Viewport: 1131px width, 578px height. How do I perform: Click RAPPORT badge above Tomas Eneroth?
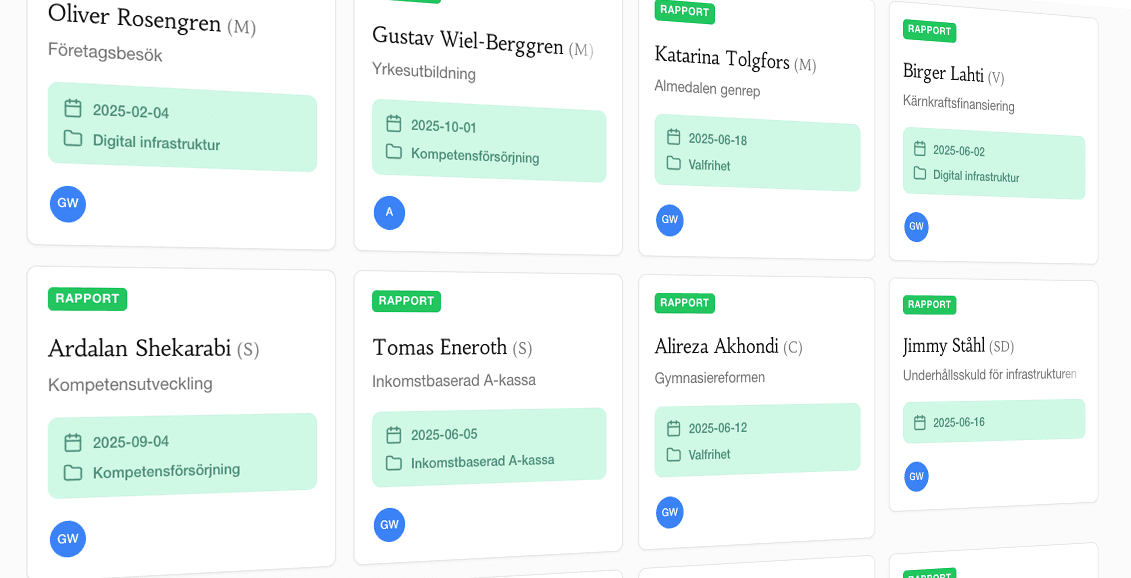point(406,301)
